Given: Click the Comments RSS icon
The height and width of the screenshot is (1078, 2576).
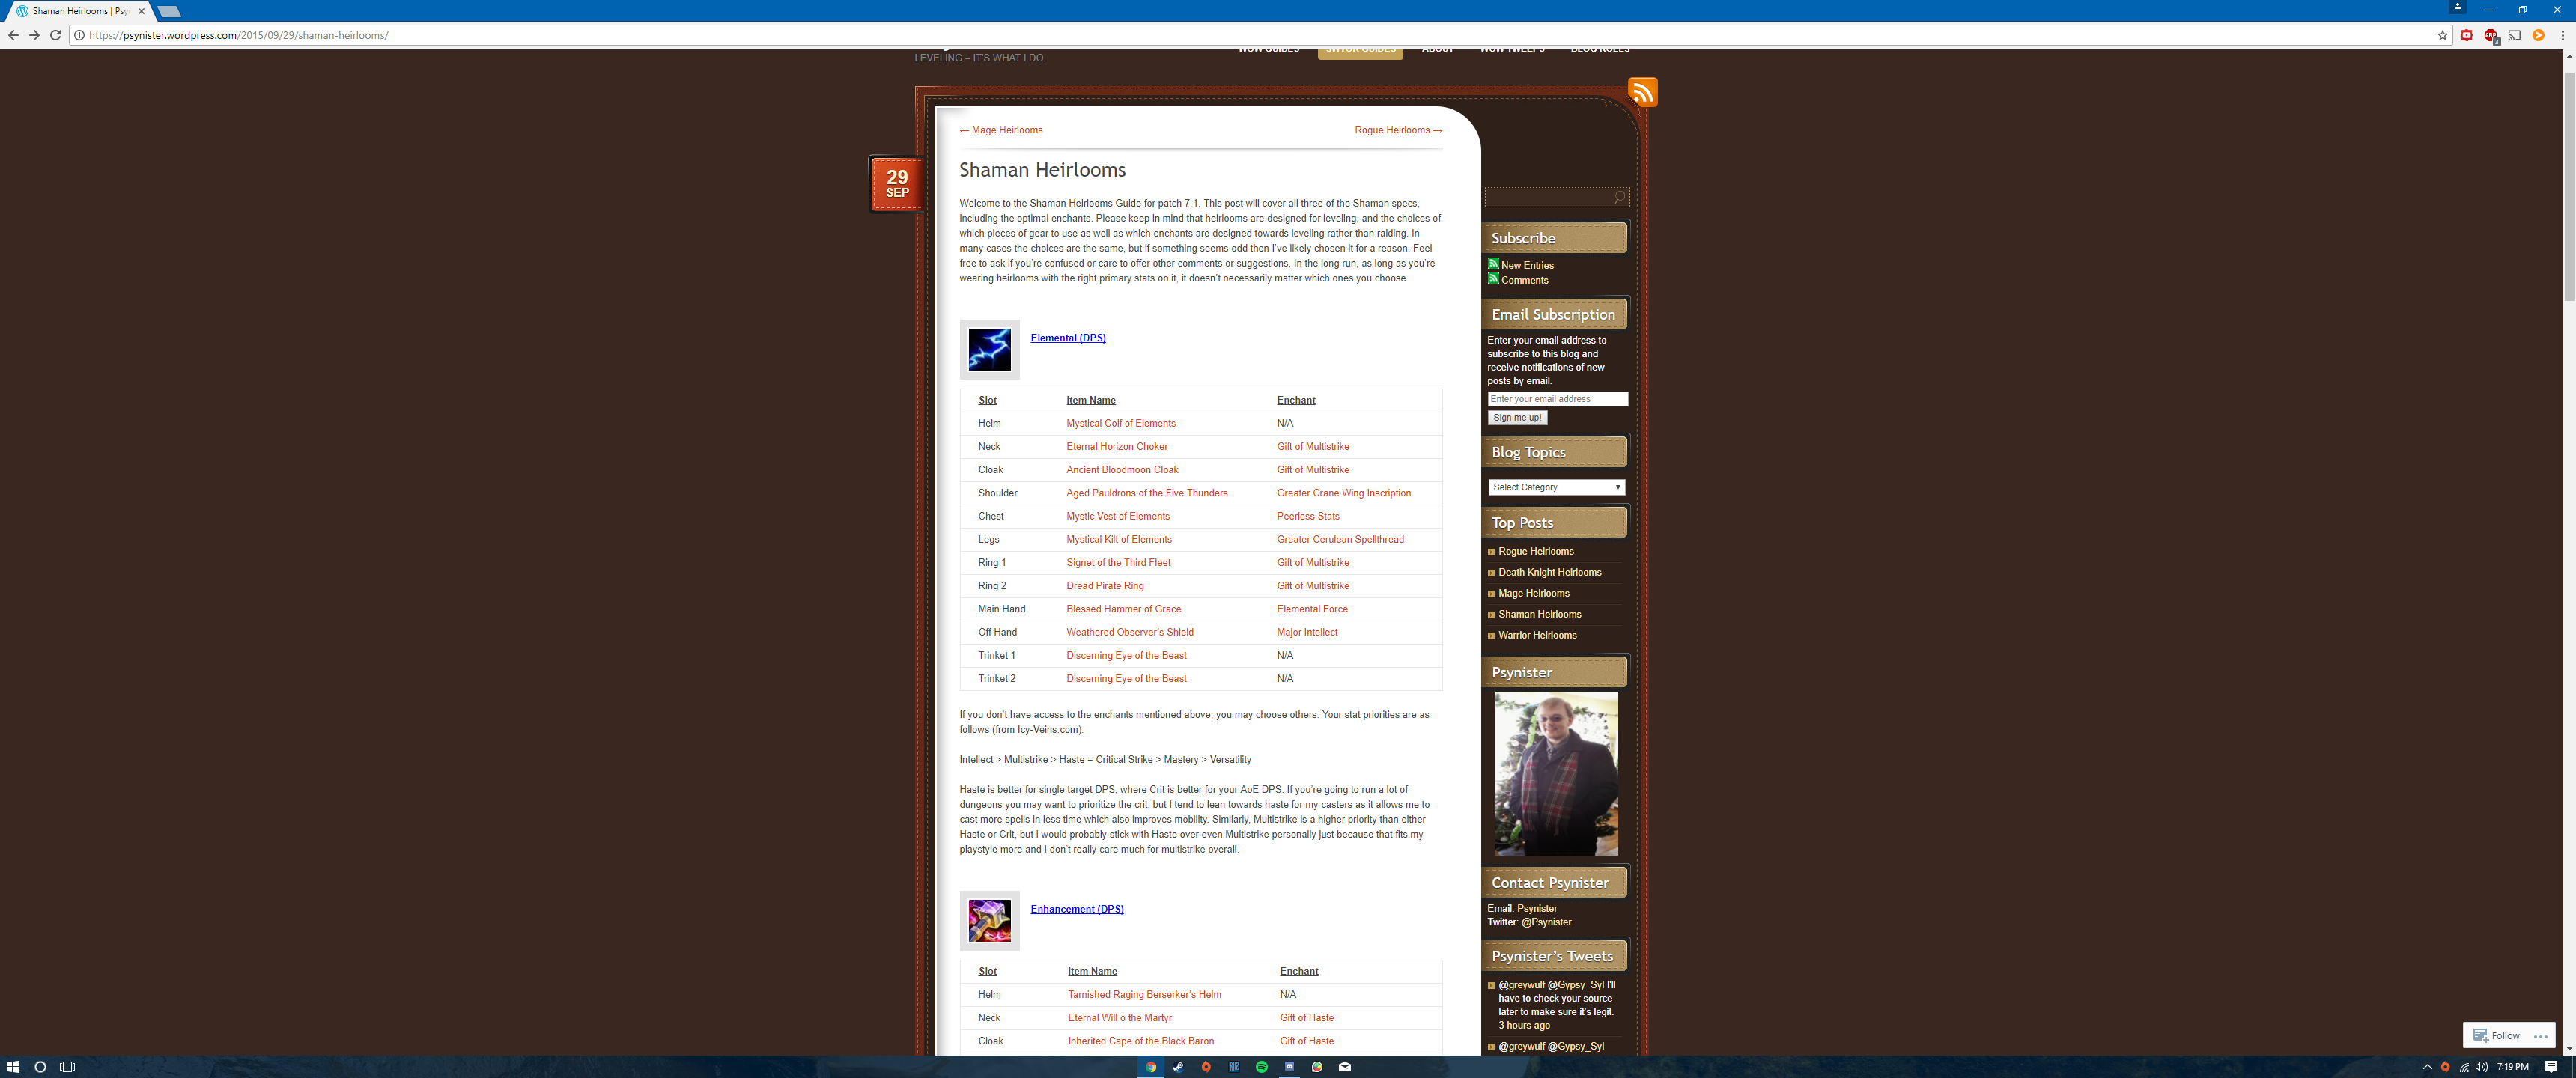Looking at the screenshot, I should tap(1493, 279).
